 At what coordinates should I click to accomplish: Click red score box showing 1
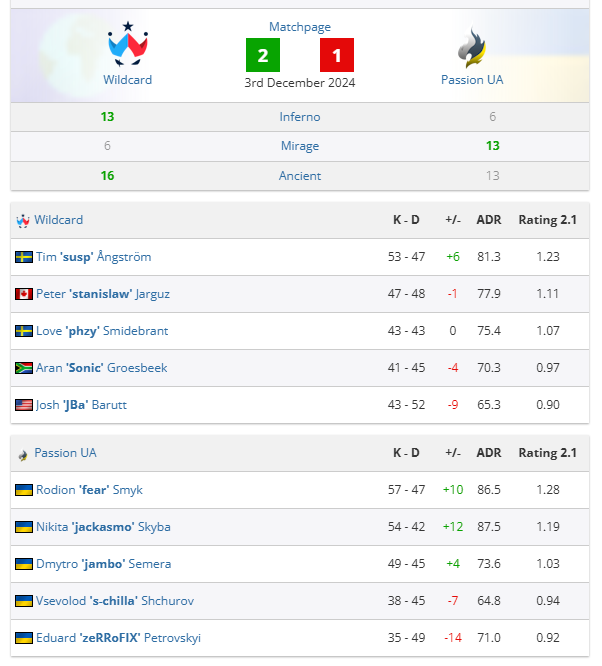[x=337, y=55]
